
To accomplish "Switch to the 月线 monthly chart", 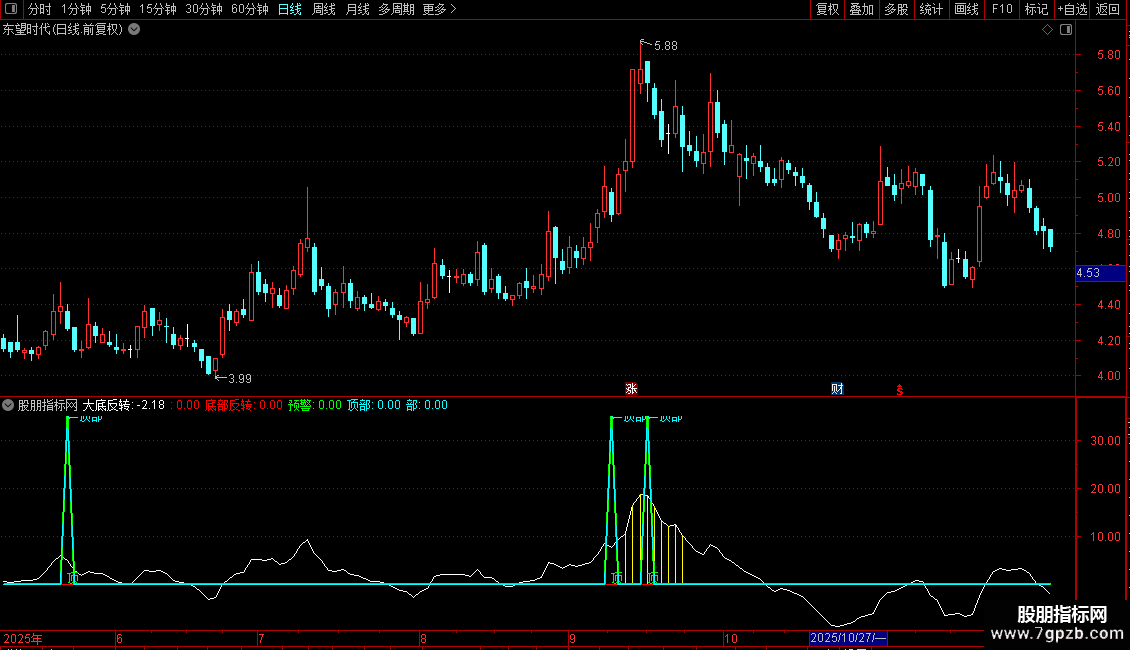I will click(357, 9).
